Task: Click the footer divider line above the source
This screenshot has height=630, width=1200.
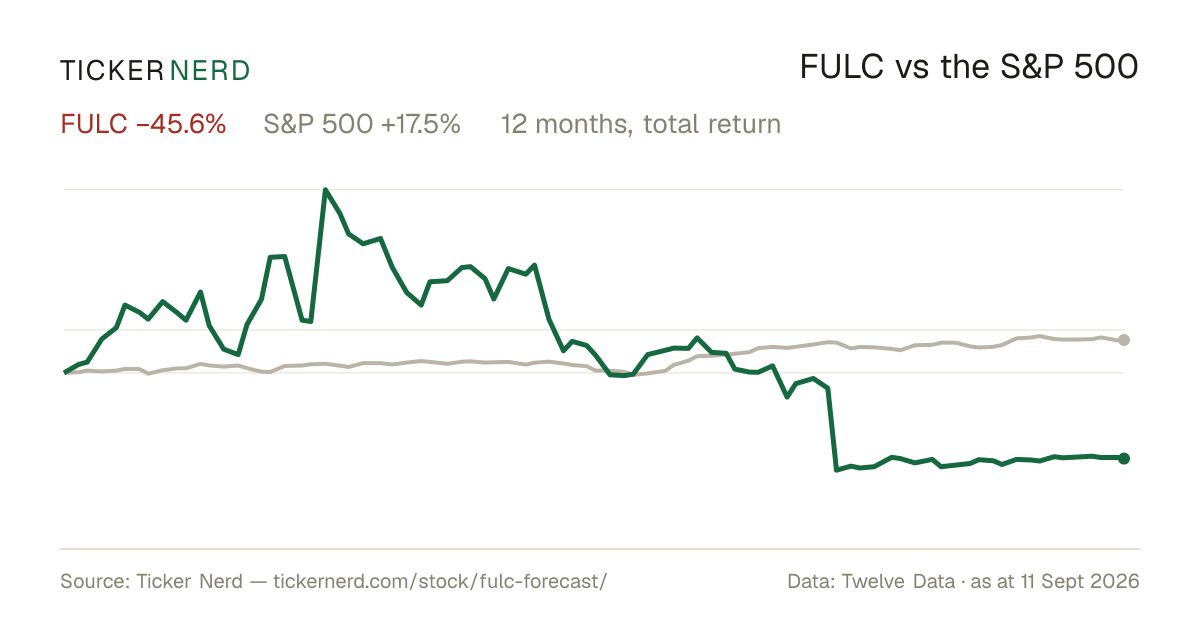Action: [x=600, y=548]
